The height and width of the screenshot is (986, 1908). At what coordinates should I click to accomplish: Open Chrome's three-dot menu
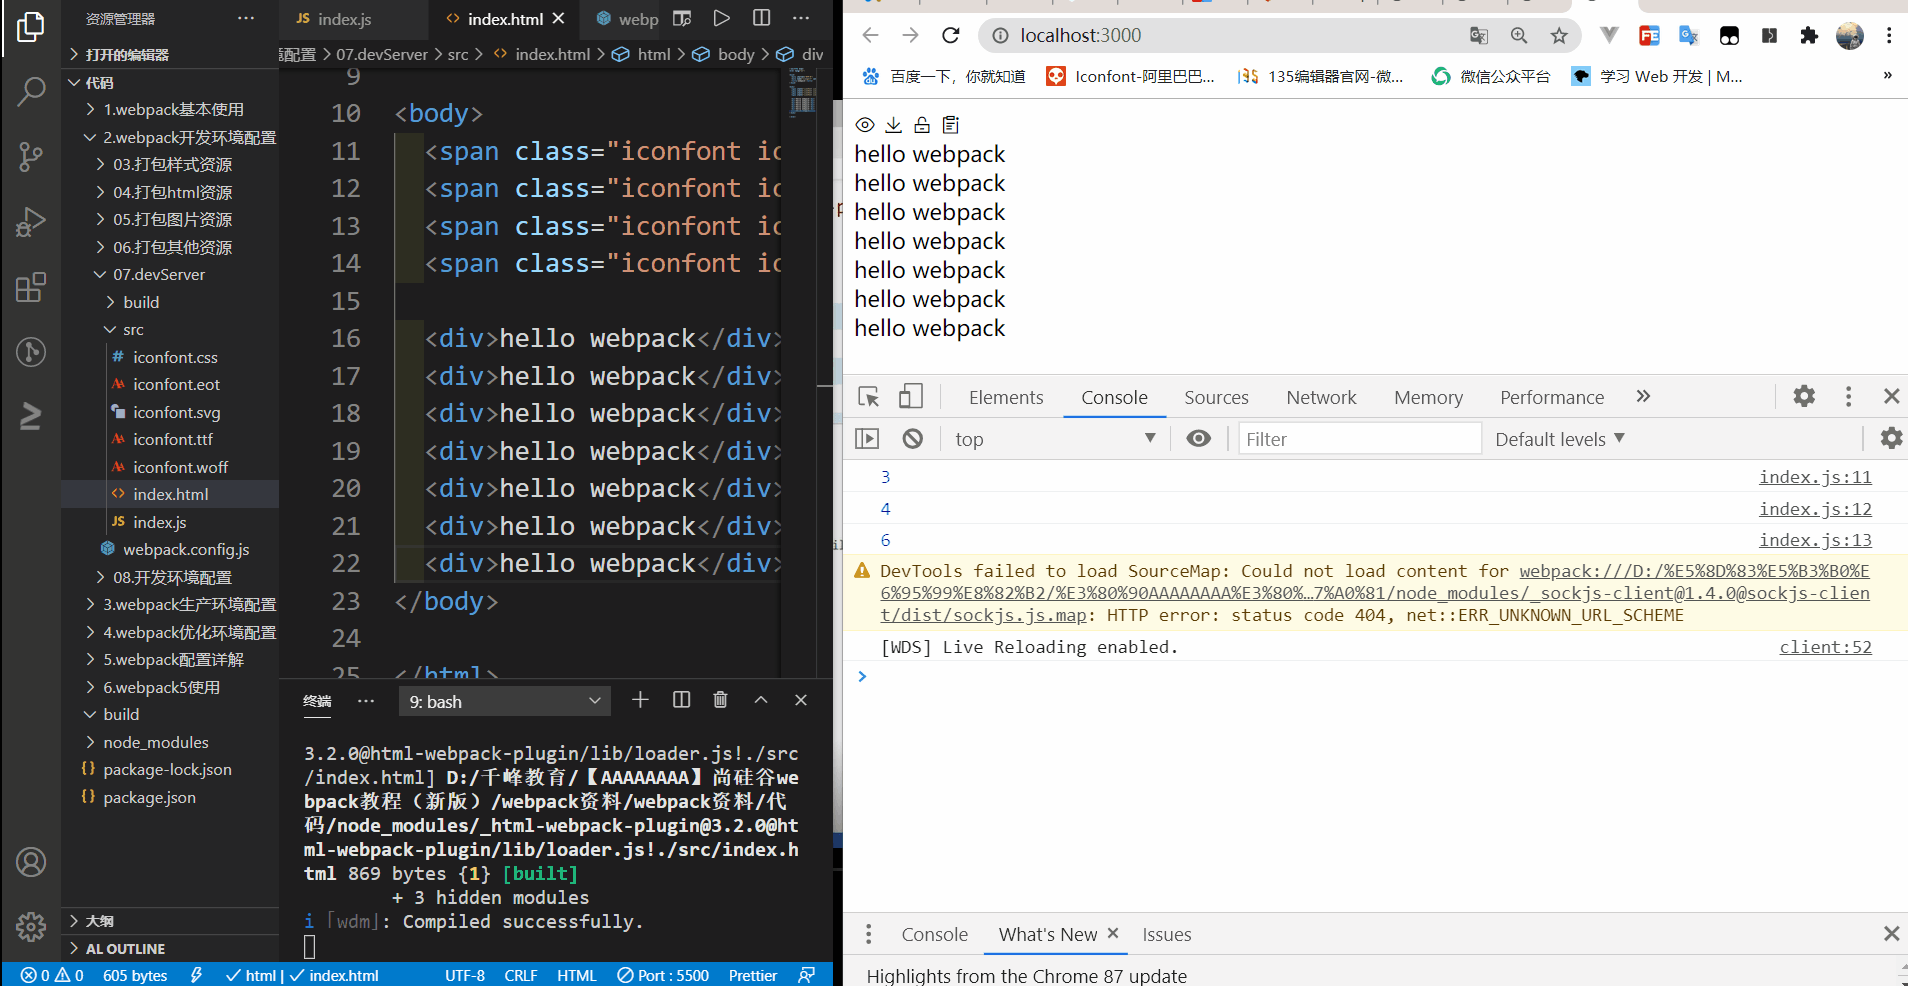pos(1889,36)
